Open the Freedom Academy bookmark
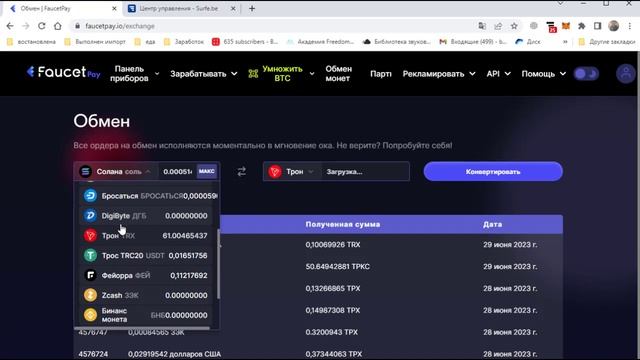Image resolution: width=640 pixels, height=360 pixels. (320, 42)
